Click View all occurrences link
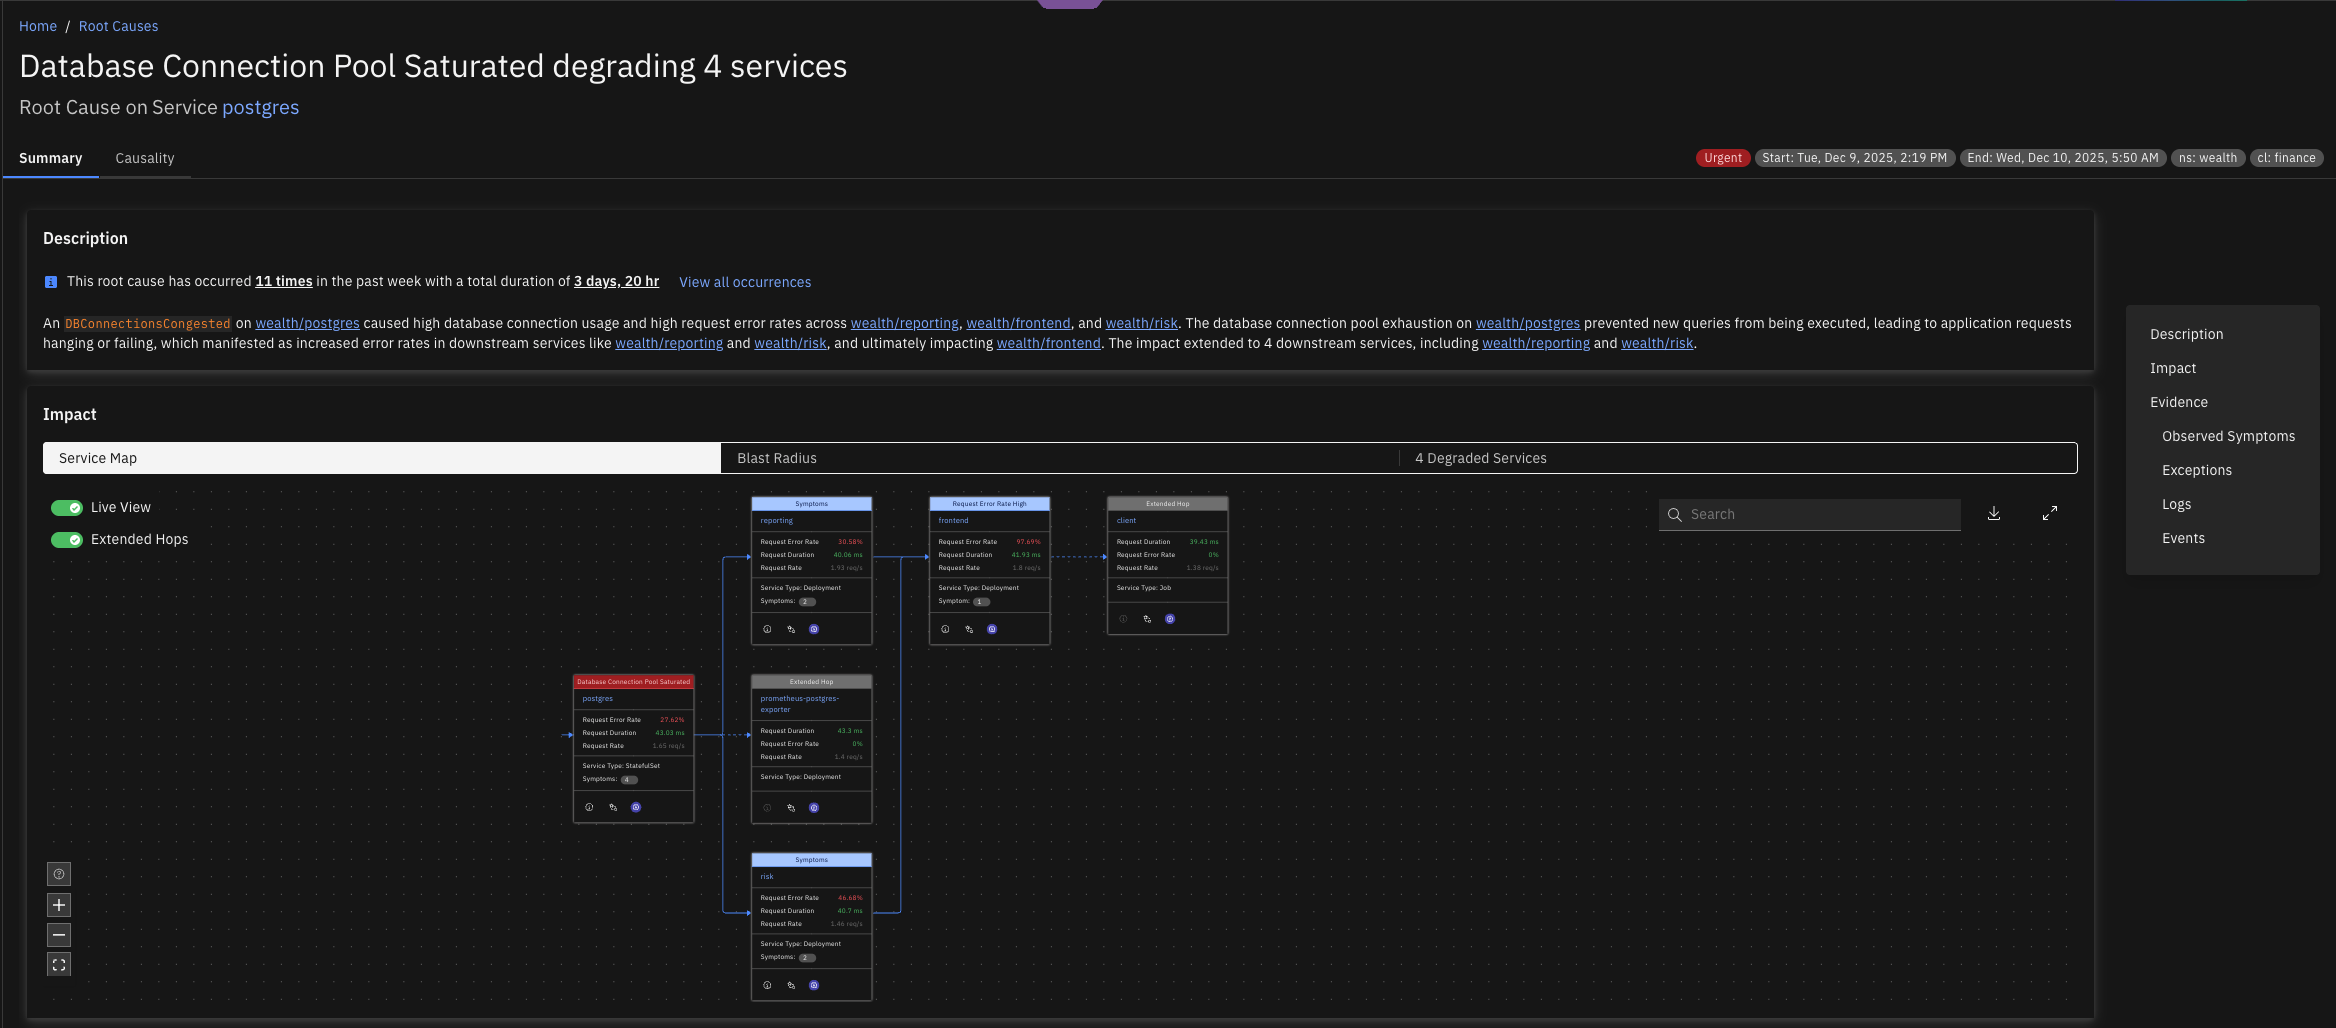 [745, 282]
